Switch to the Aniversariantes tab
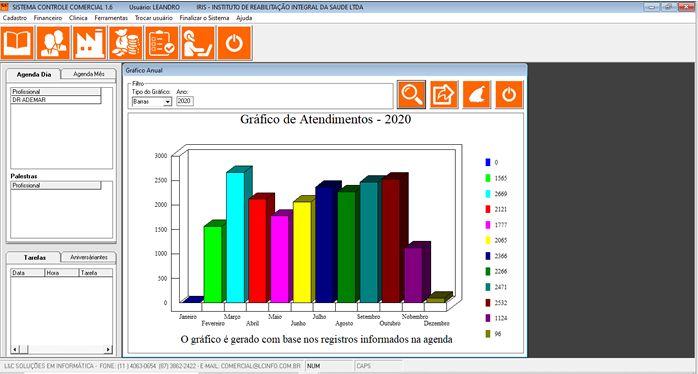Viewport: 698px width, 374px height. click(x=89, y=257)
